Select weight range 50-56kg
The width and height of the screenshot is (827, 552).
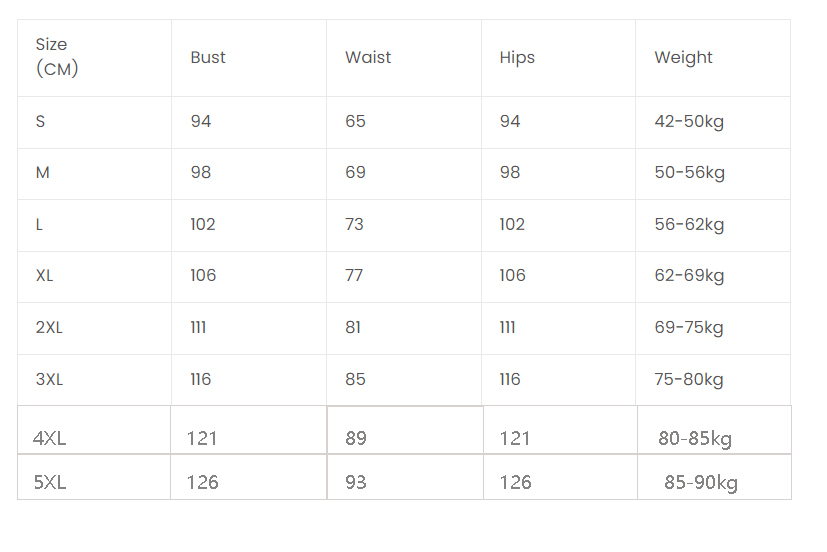pyautogui.click(x=689, y=172)
